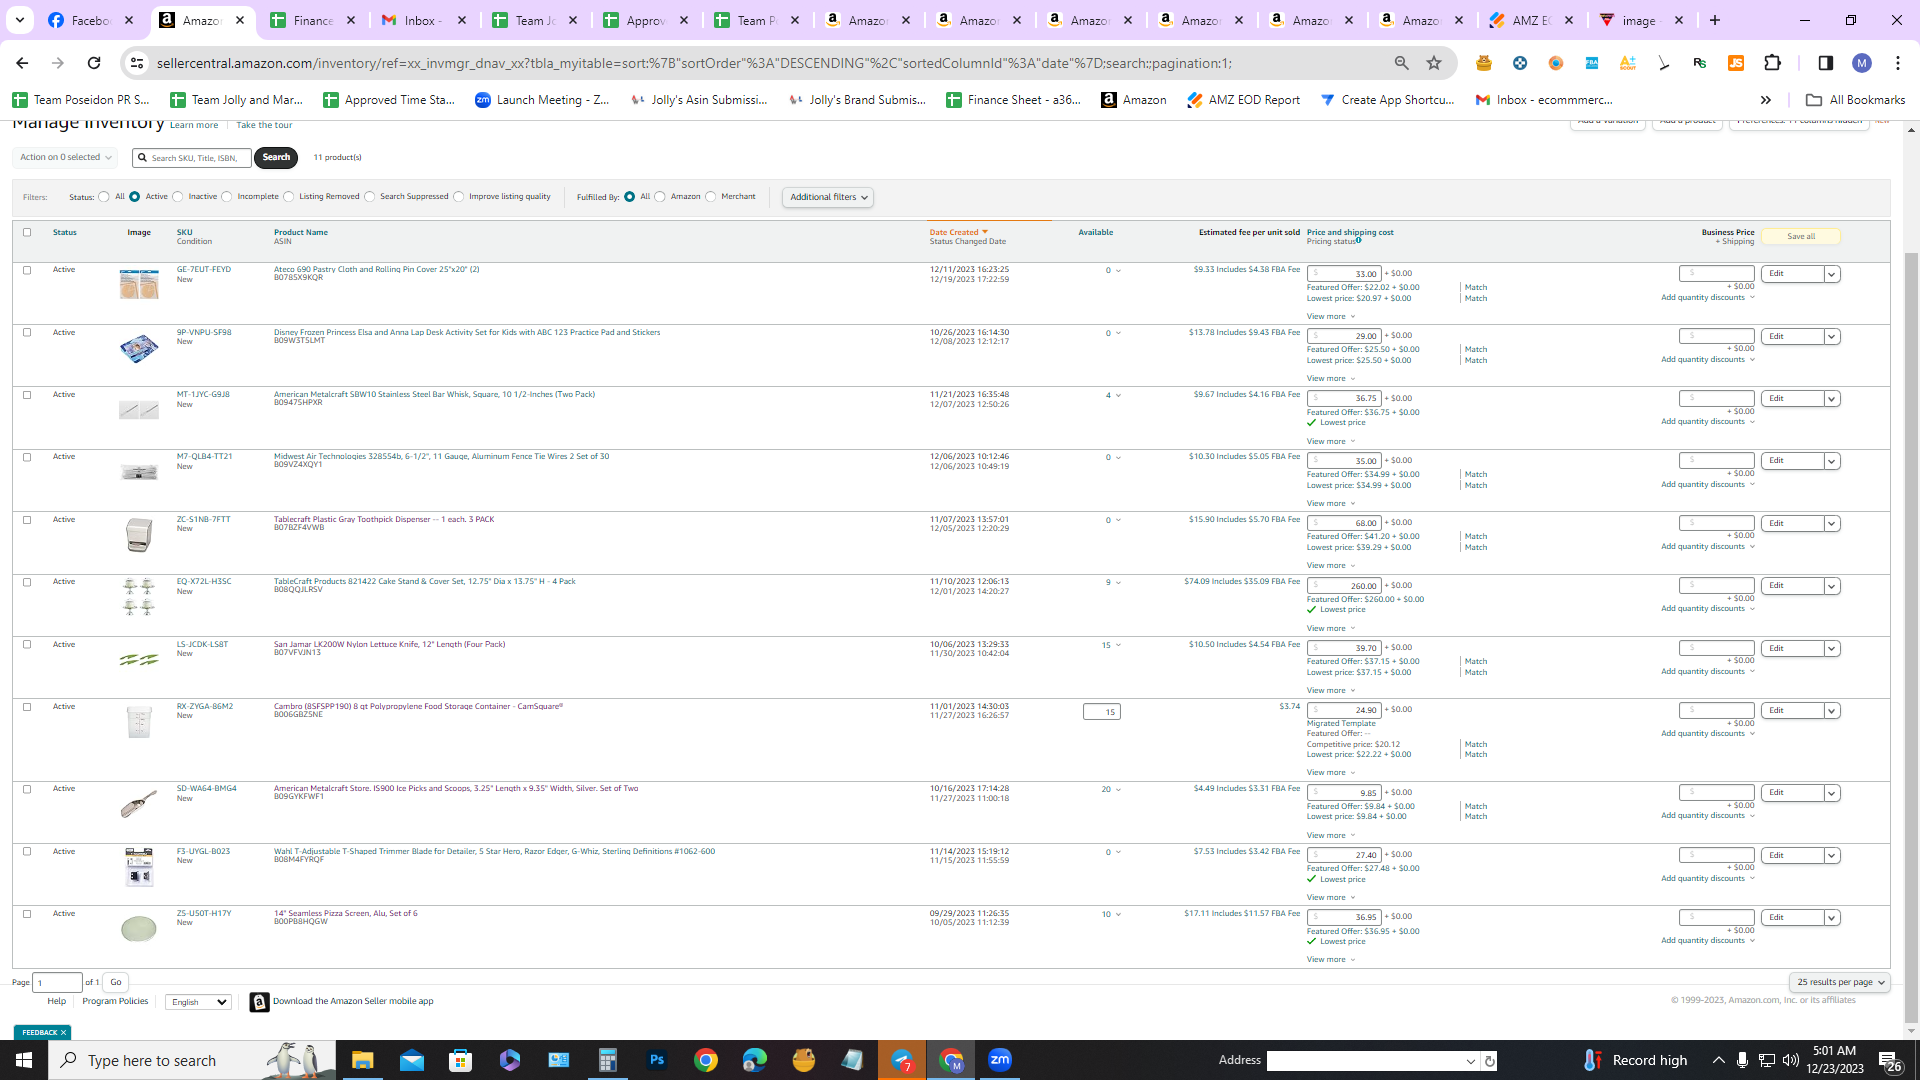Show hidden bookmarks with double chevron
Viewport: 1920px width, 1080px height.
(x=1766, y=100)
